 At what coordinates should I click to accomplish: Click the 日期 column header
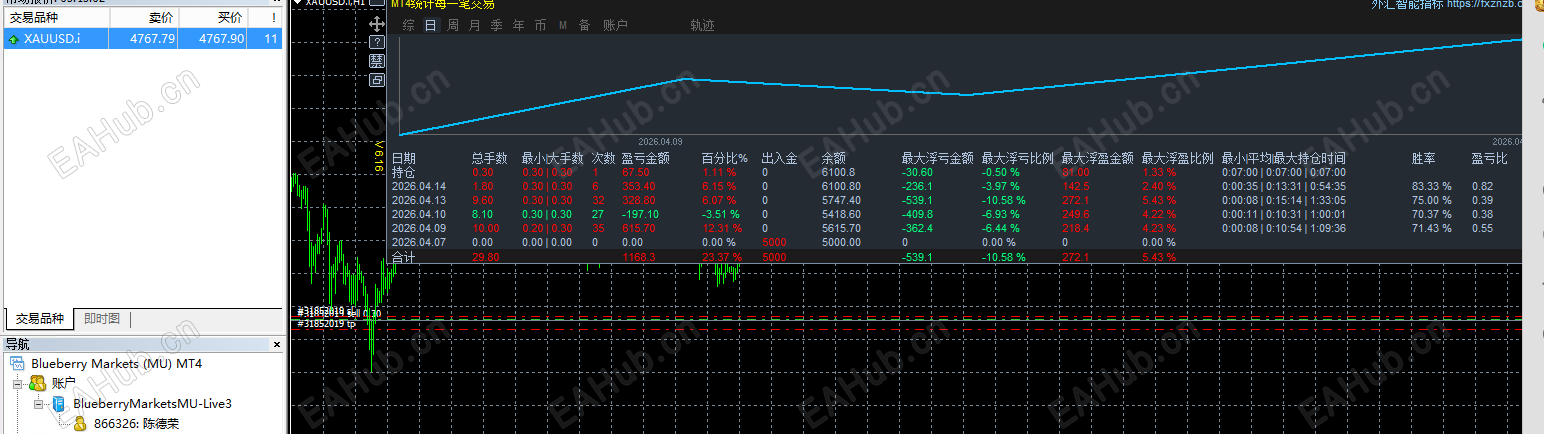click(403, 158)
